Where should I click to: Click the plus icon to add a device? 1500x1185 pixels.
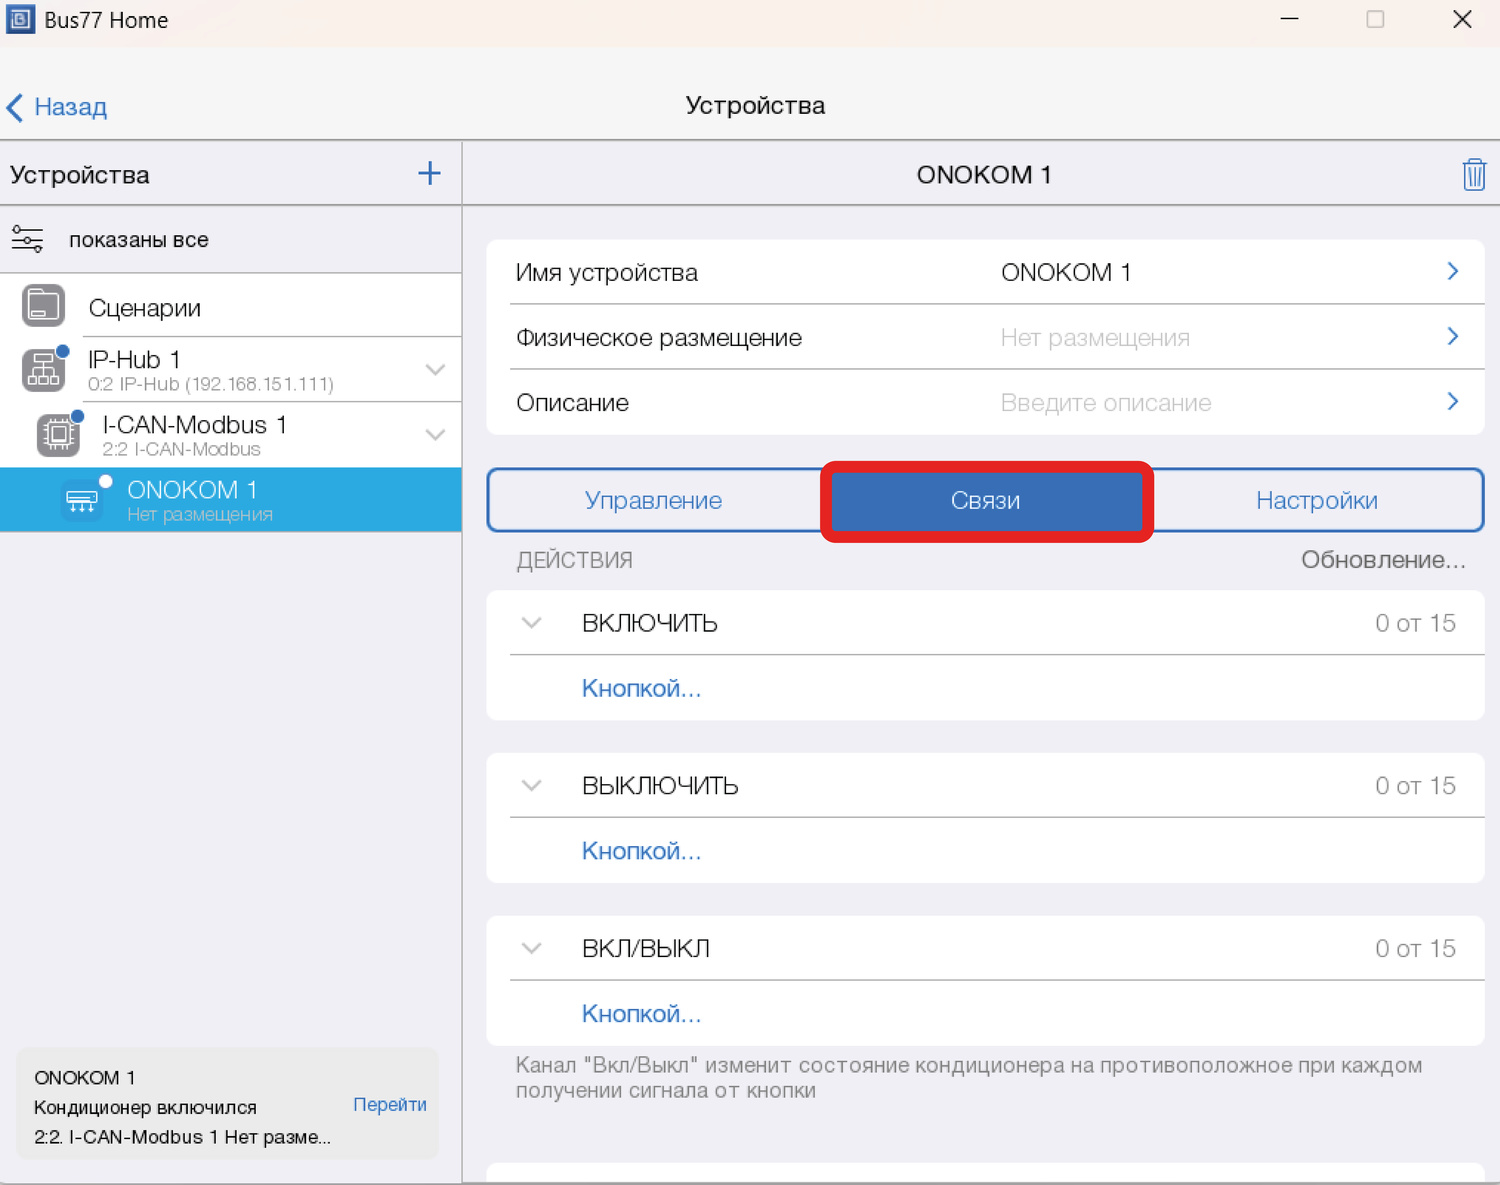click(x=429, y=174)
